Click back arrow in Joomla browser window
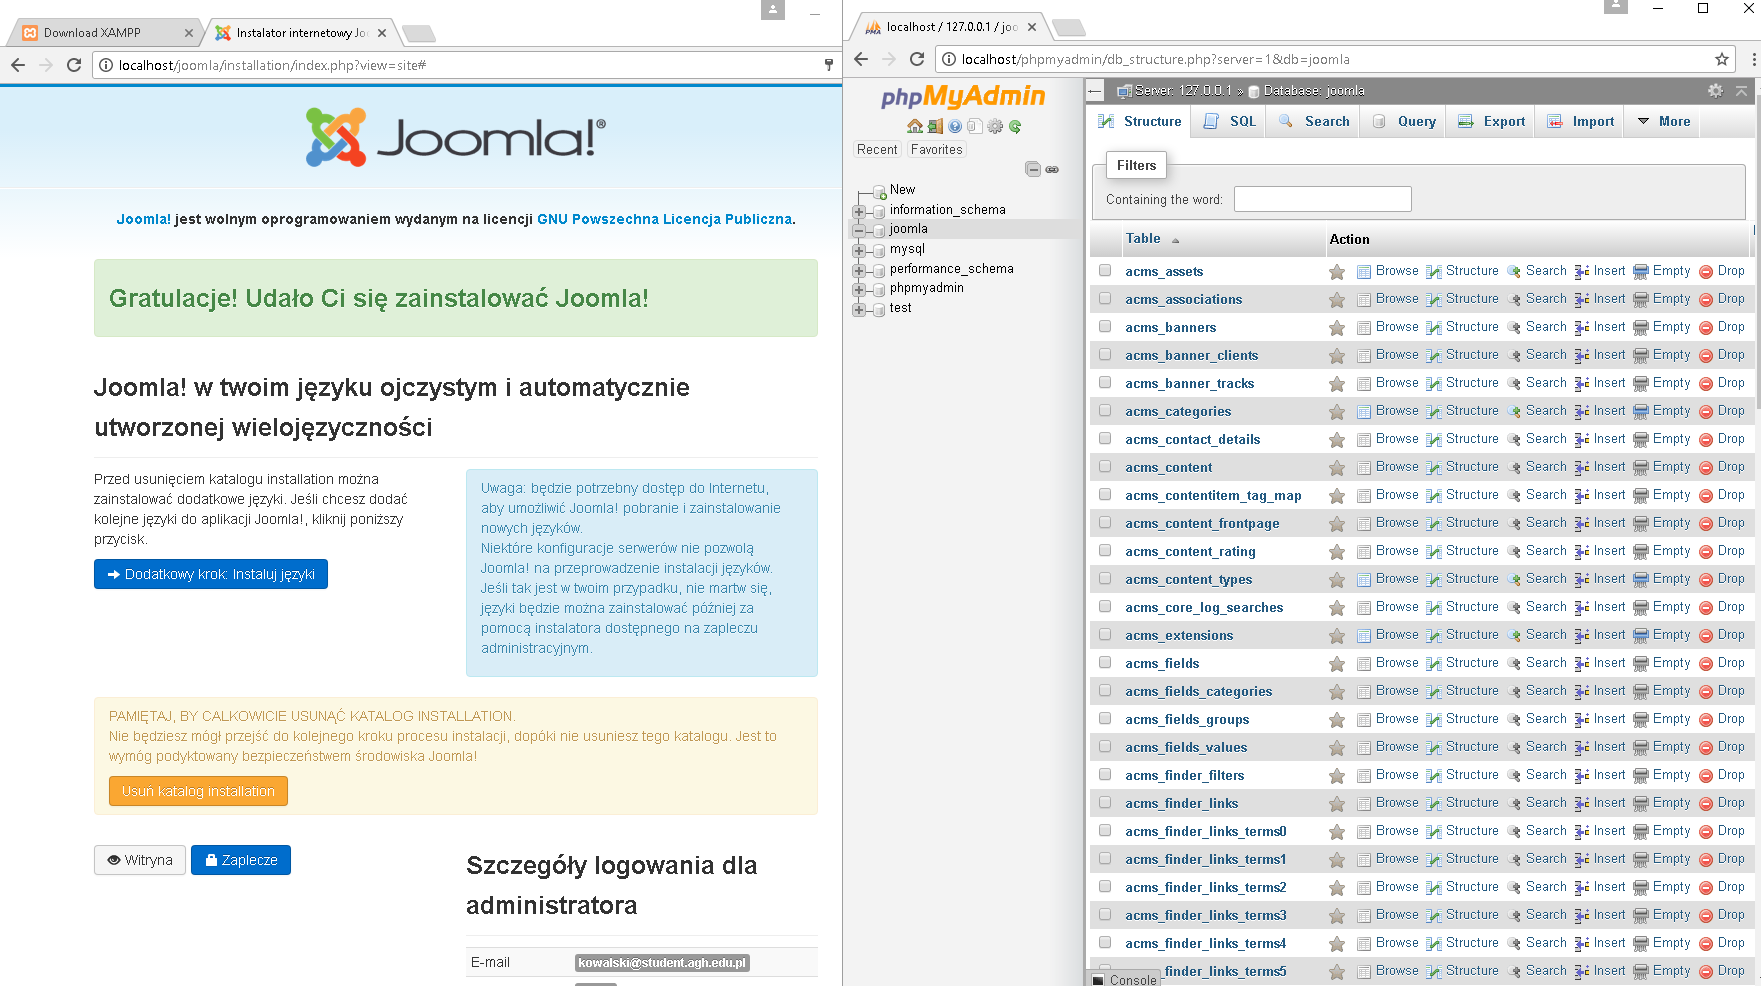The height and width of the screenshot is (986, 1761). click(18, 65)
